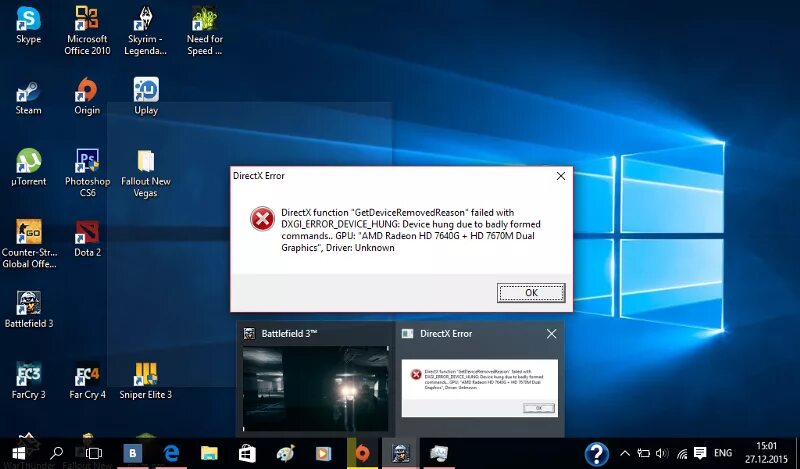Open the Skype desktop shortcut
Screen dimensions: 800x469
click(x=28, y=26)
